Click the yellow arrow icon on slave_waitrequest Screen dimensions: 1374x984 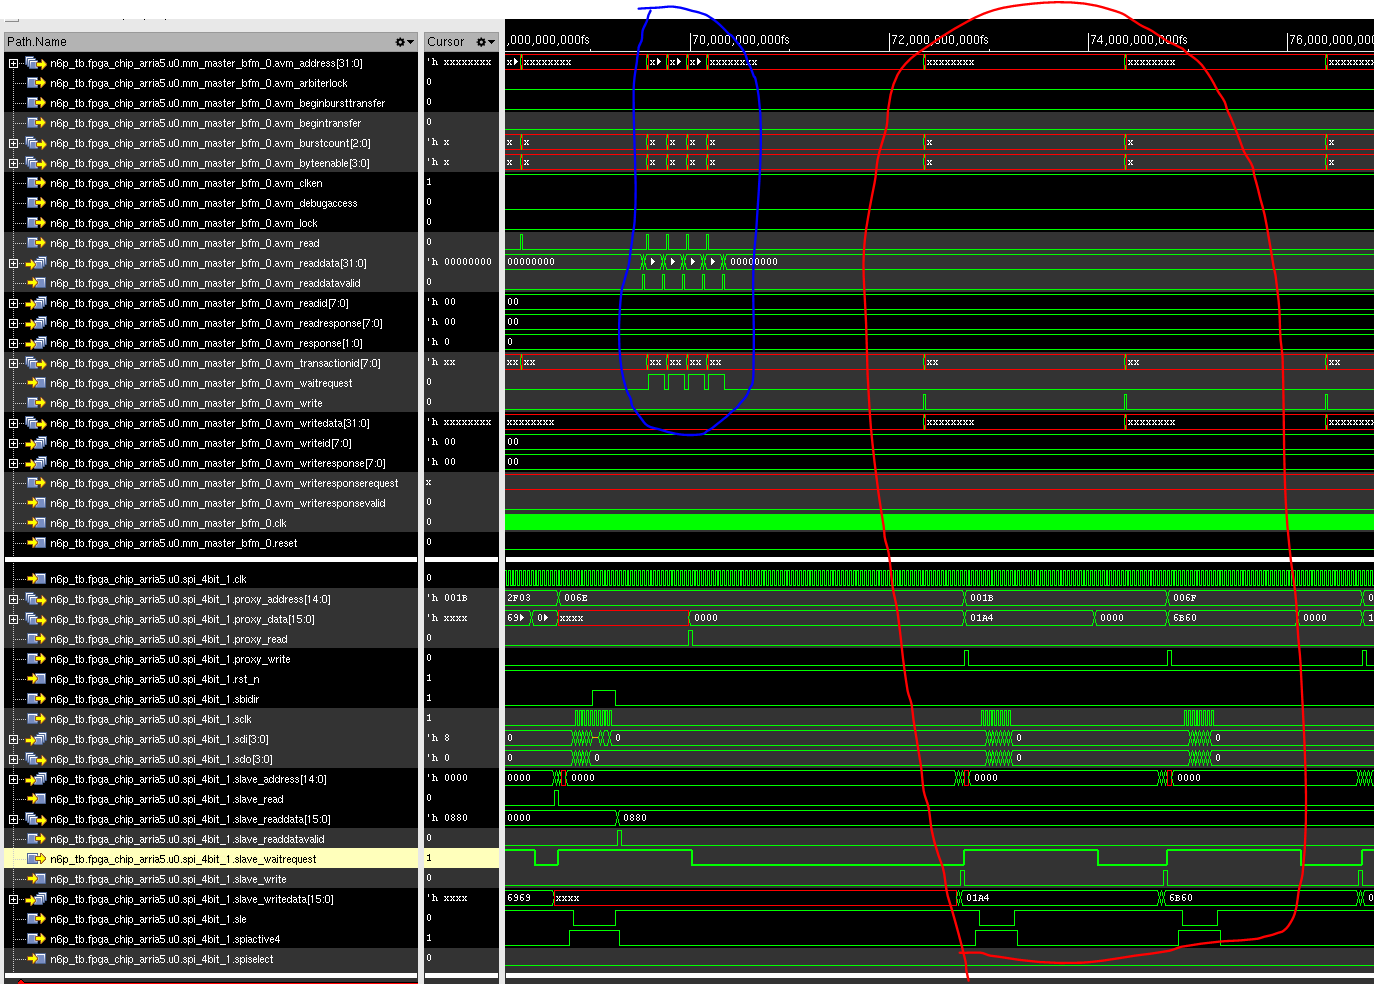pos(38,859)
